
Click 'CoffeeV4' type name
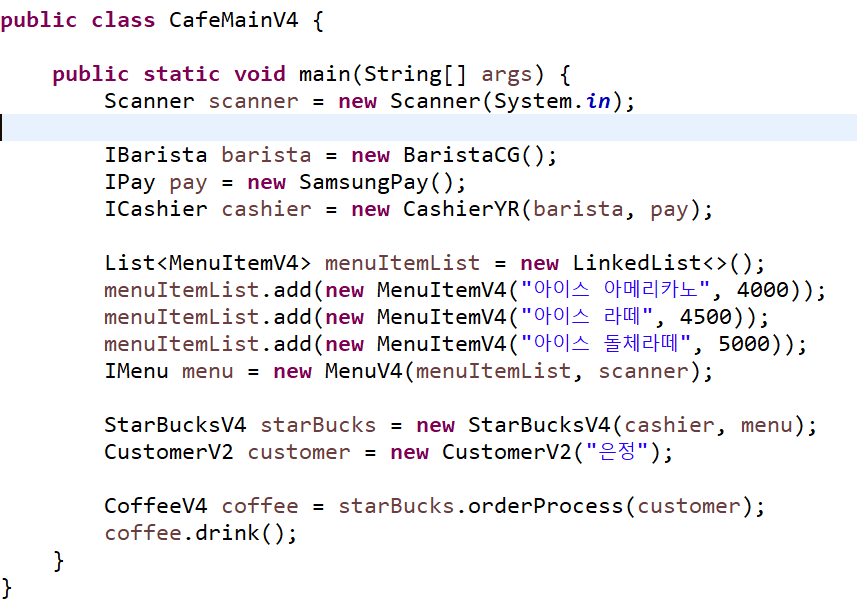point(156,507)
